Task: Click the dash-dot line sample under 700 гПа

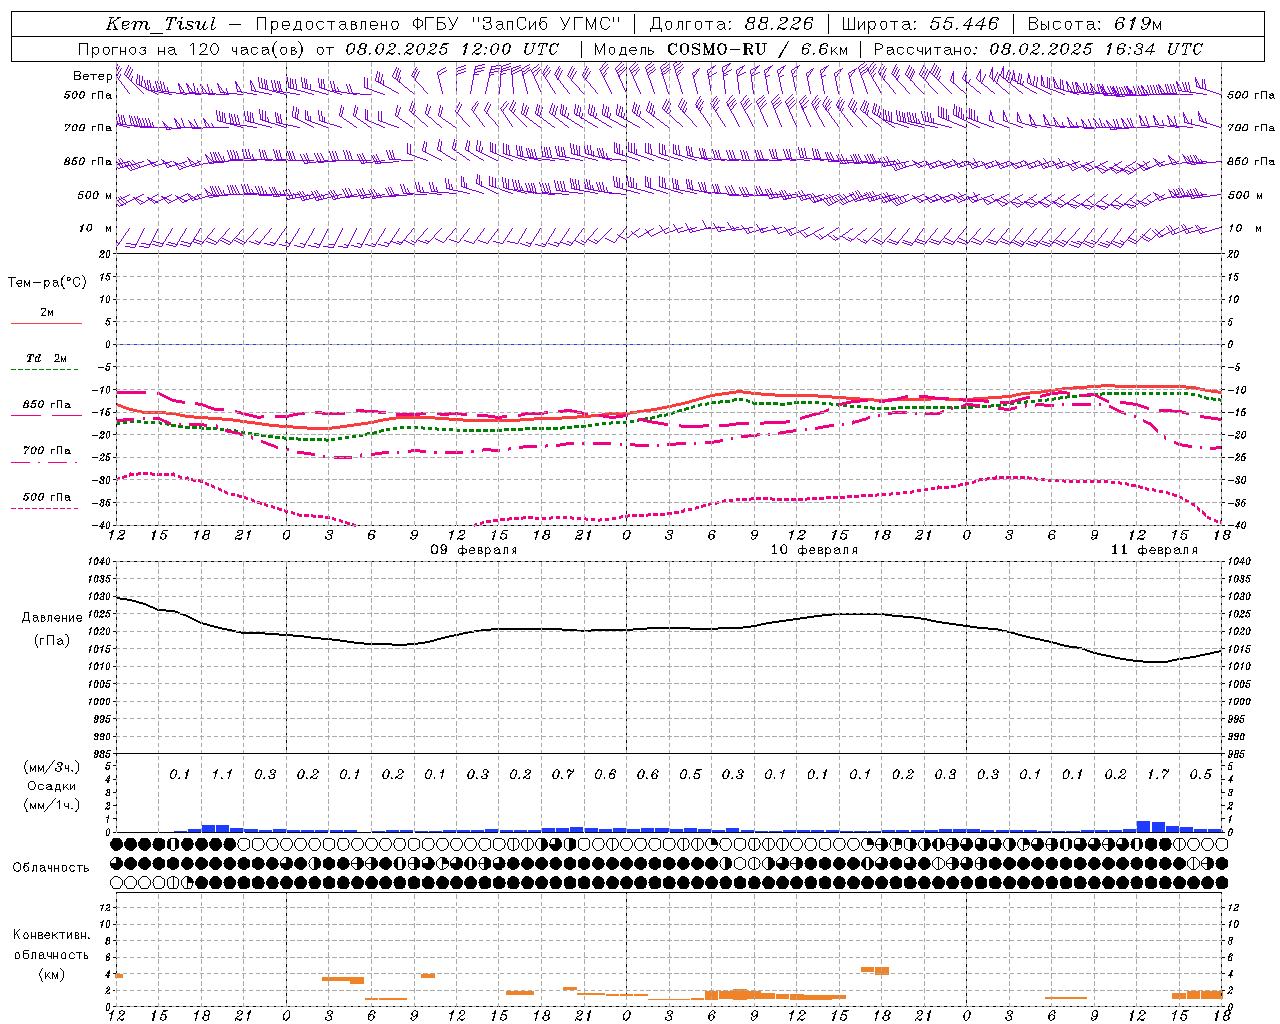Action: (46, 462)
